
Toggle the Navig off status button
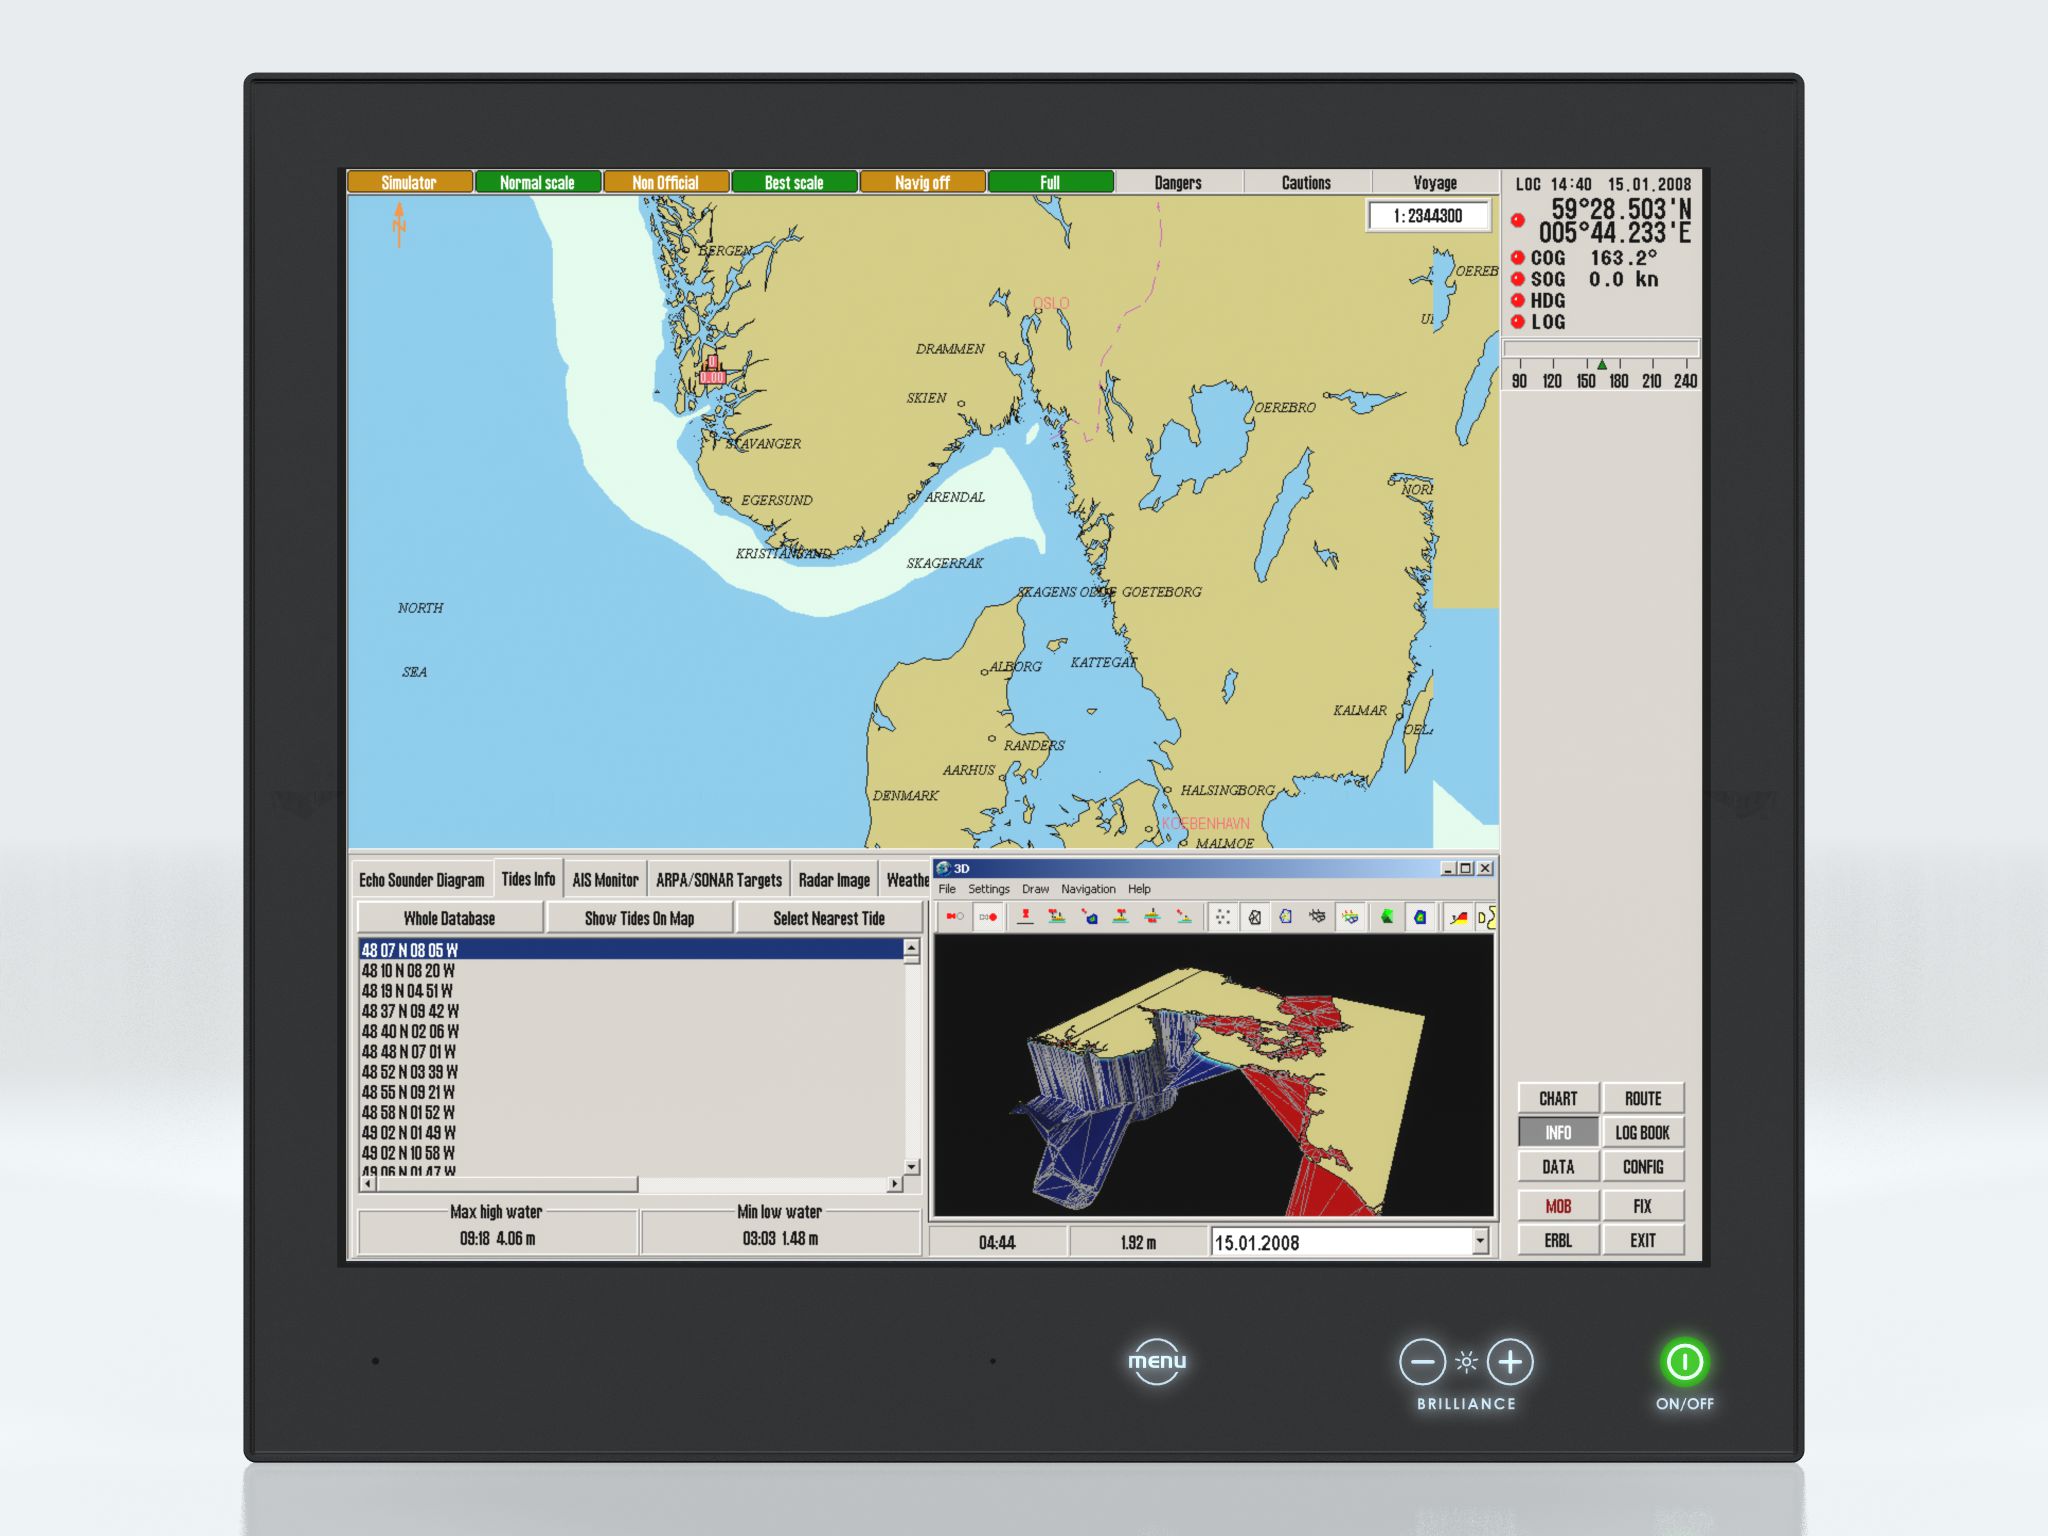click(921, 182)
